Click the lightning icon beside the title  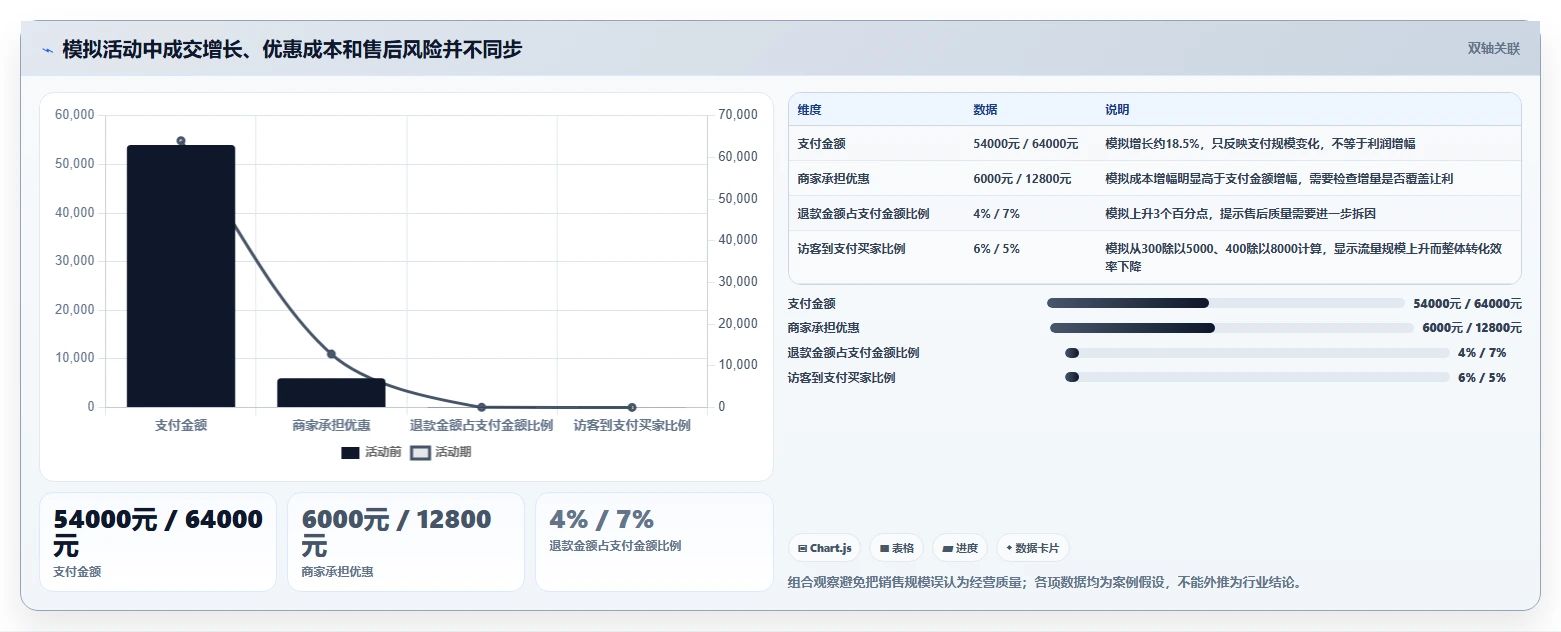(x=47, y=50)
